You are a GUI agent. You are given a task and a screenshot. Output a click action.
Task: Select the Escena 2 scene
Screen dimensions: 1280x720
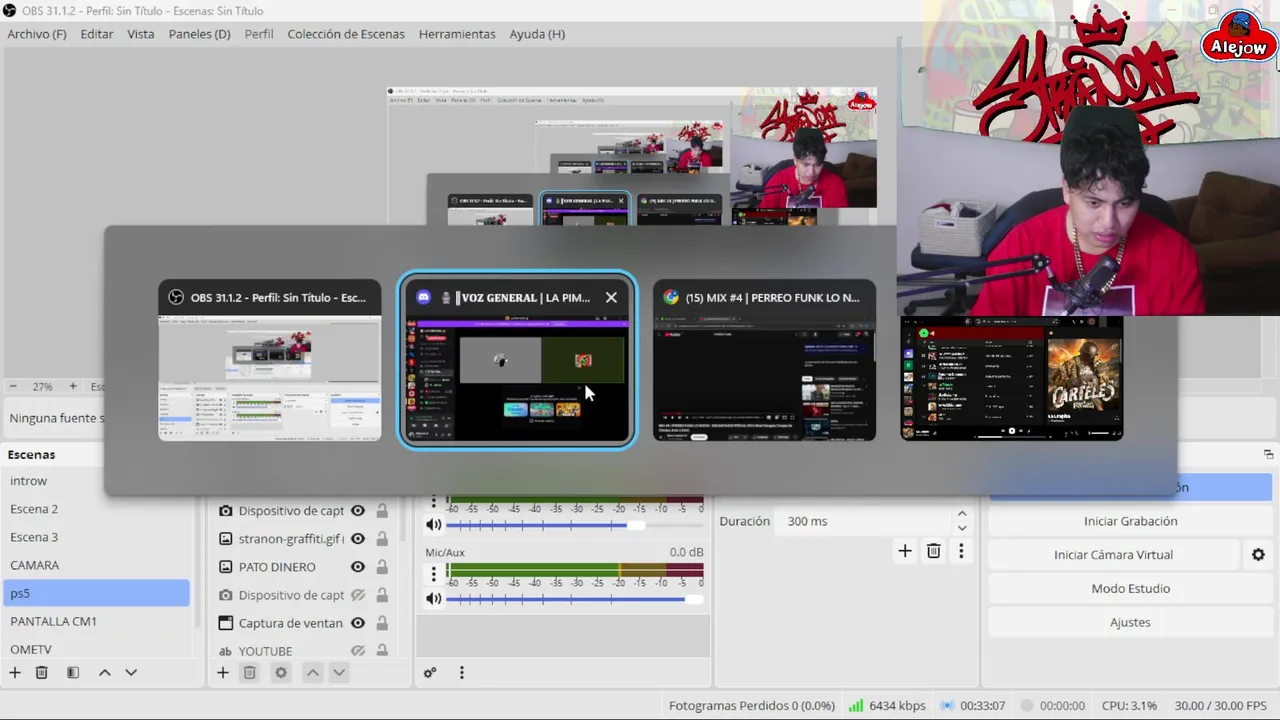pos(95,509)
